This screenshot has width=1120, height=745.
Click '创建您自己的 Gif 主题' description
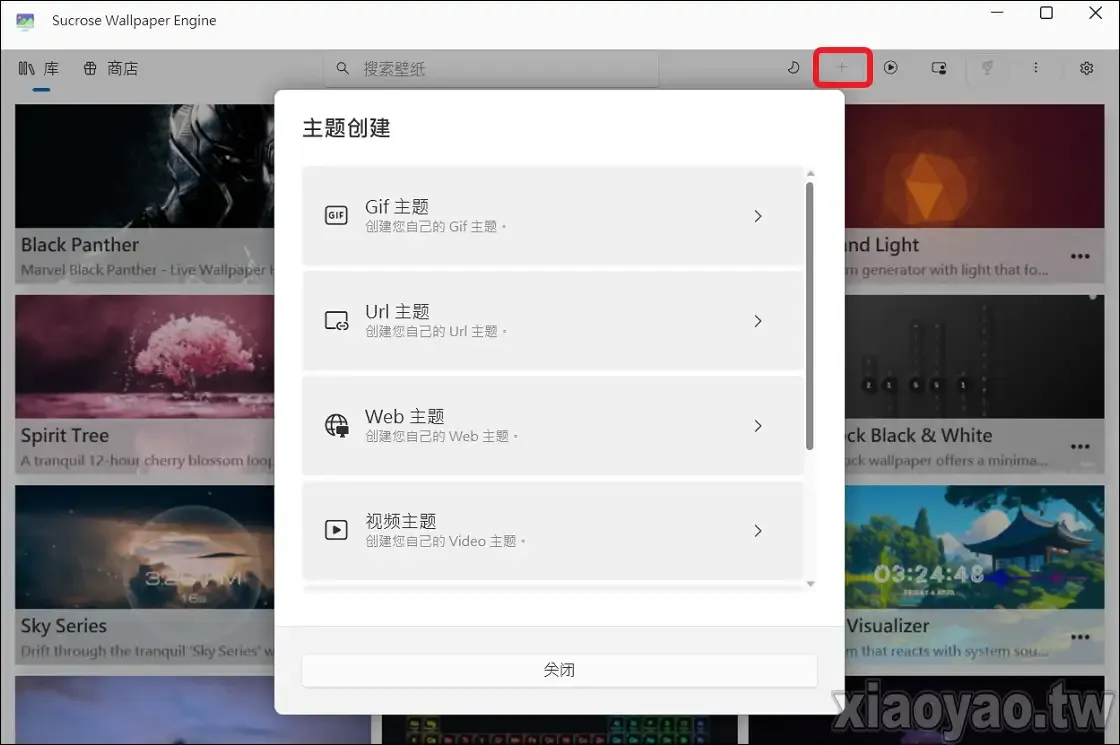pyautogui.click(x=436, y=226)
